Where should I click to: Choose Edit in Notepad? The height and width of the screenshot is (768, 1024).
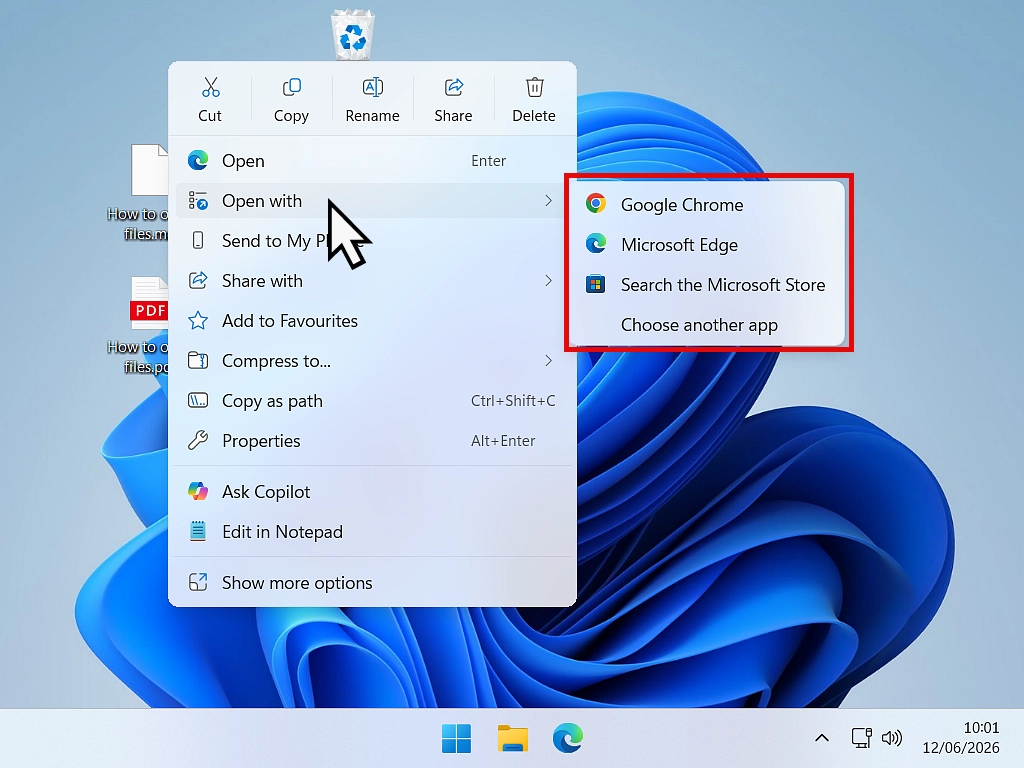click(x=372, y=532)
